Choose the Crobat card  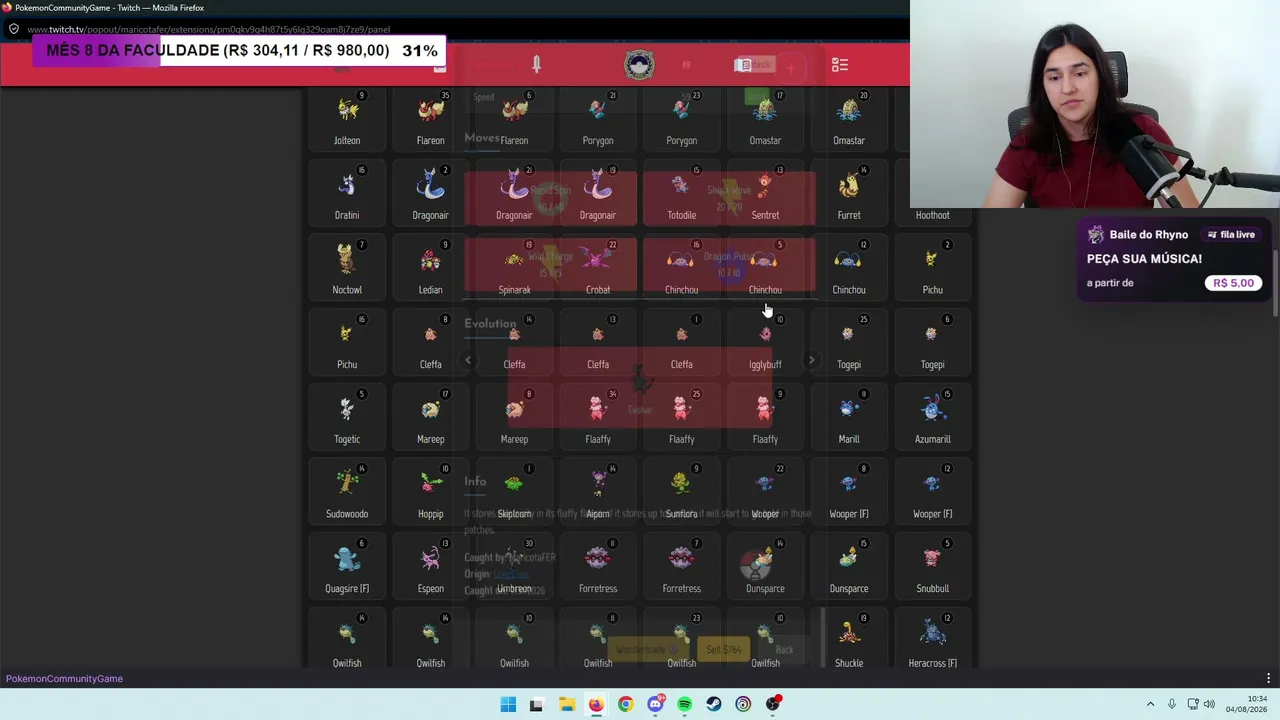click(x=598, y=269)
